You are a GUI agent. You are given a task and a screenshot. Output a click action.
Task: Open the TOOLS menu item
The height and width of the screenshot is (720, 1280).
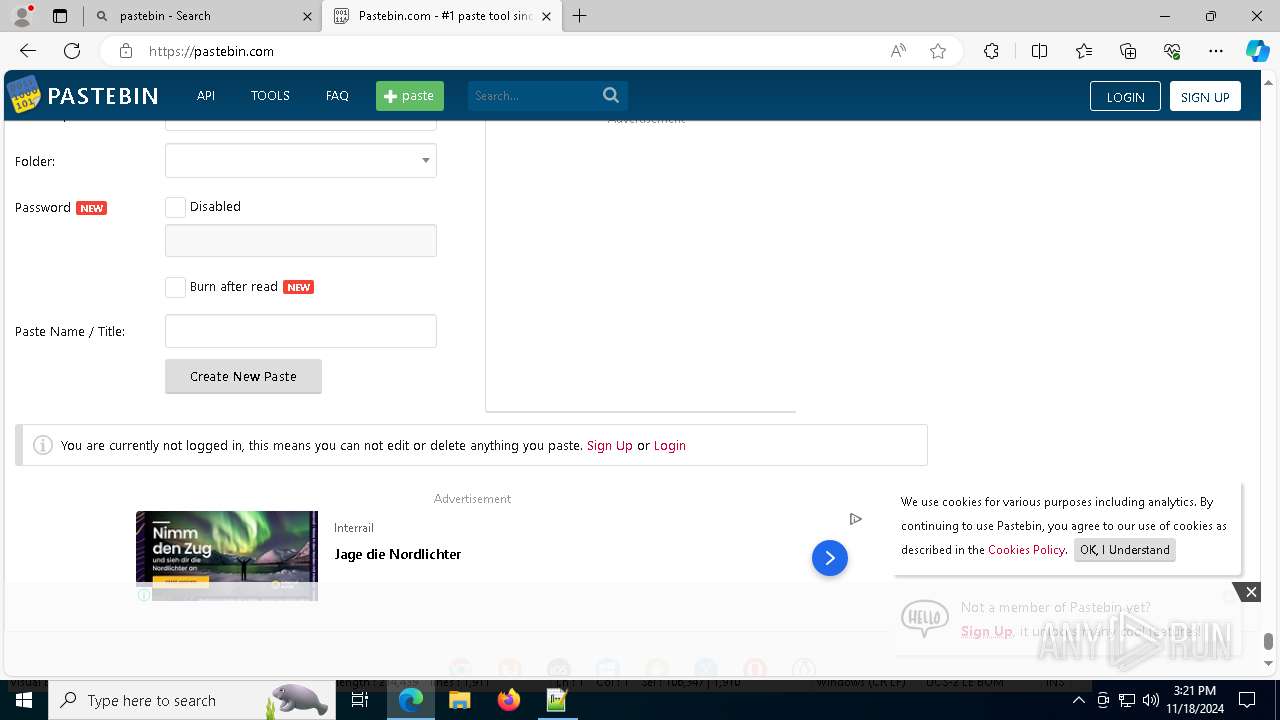[270, 96]
